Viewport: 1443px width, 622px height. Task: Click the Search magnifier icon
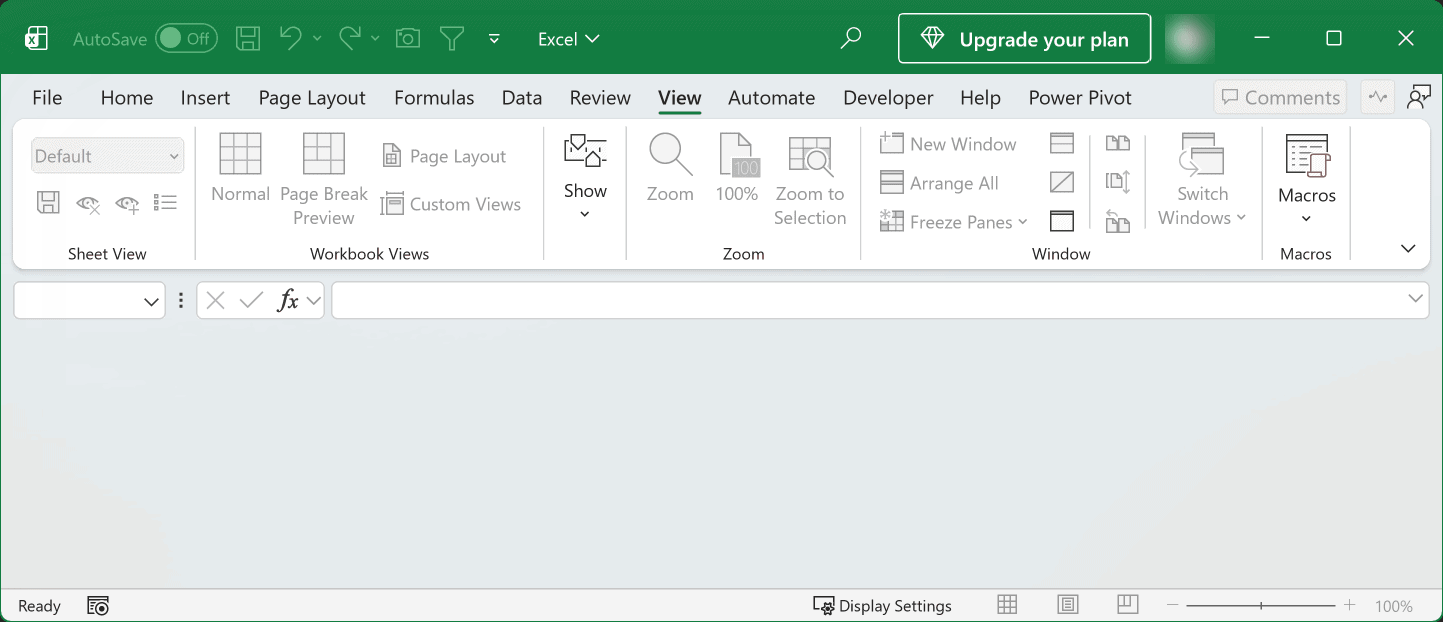coord(850,38)
